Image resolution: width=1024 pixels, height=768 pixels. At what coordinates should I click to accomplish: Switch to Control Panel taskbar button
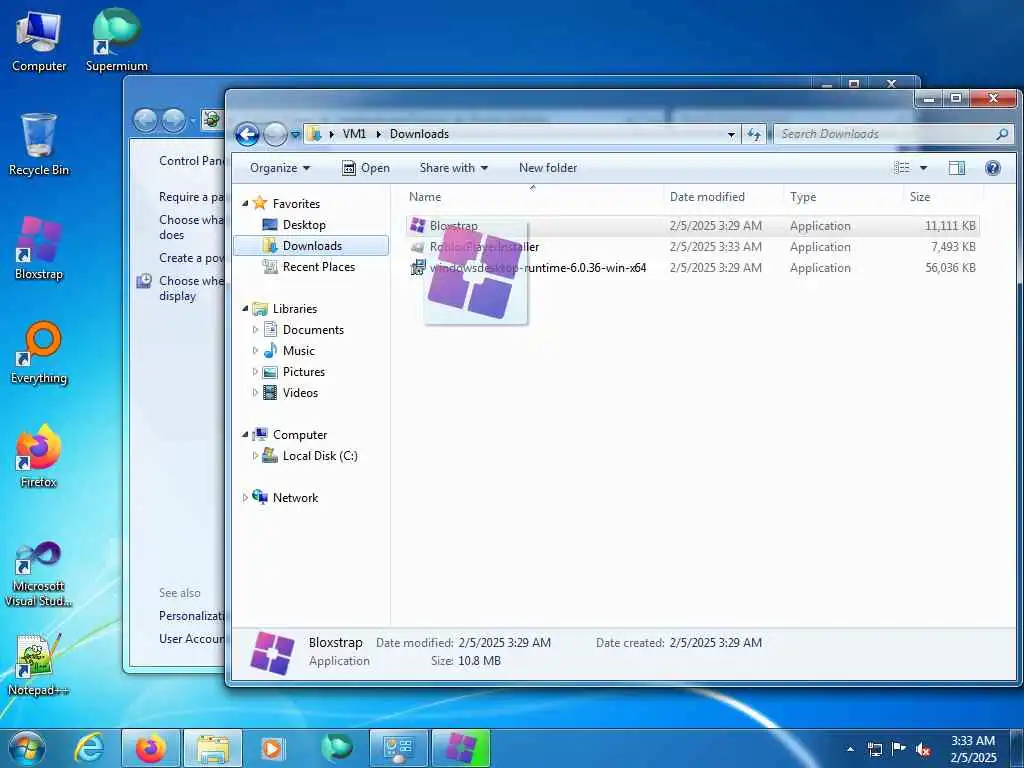(398, 748)
